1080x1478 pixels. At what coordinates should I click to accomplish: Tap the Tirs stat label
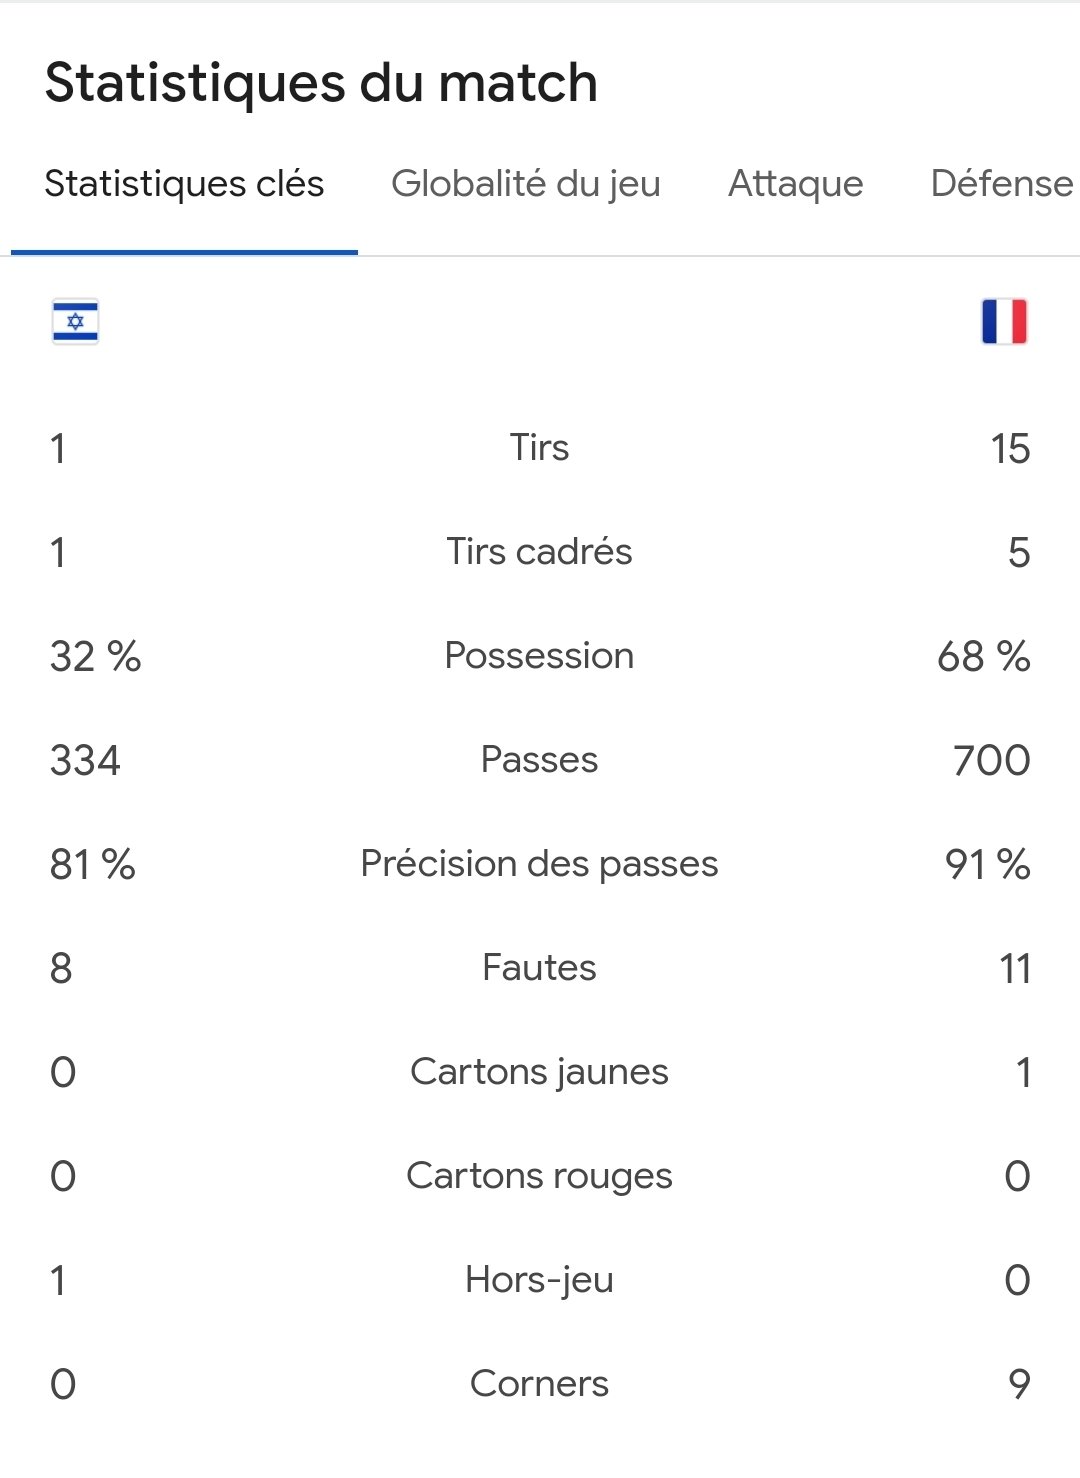[x=539, y=448]
